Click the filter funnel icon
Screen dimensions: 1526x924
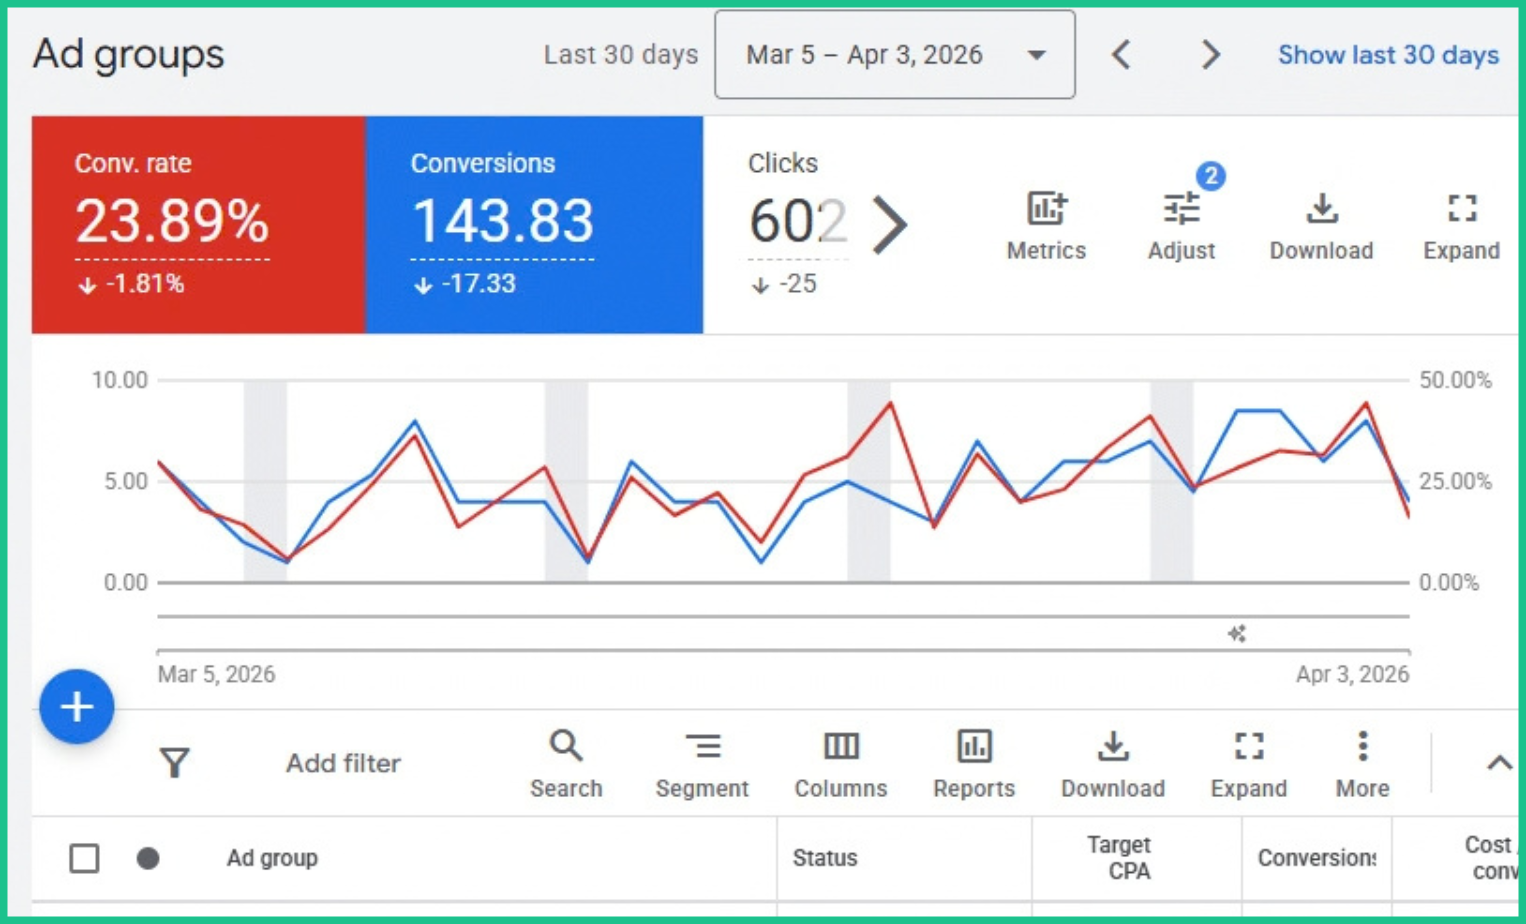pyautogui.click(x=175, y=763)
